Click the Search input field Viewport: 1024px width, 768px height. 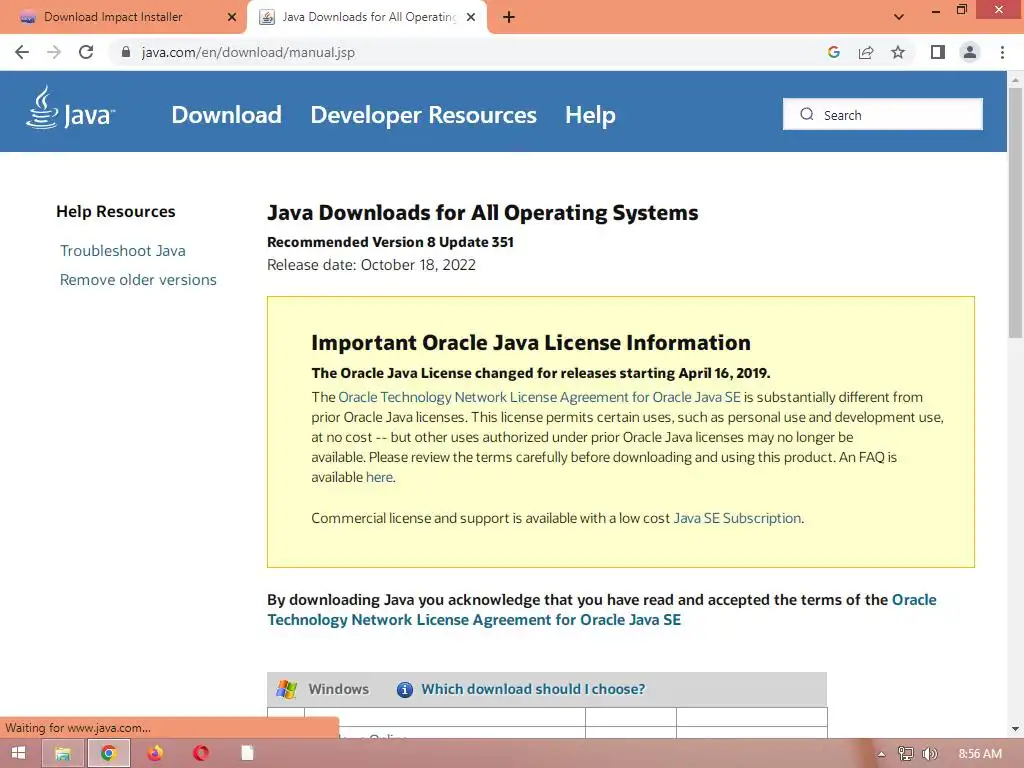point(882,114)
